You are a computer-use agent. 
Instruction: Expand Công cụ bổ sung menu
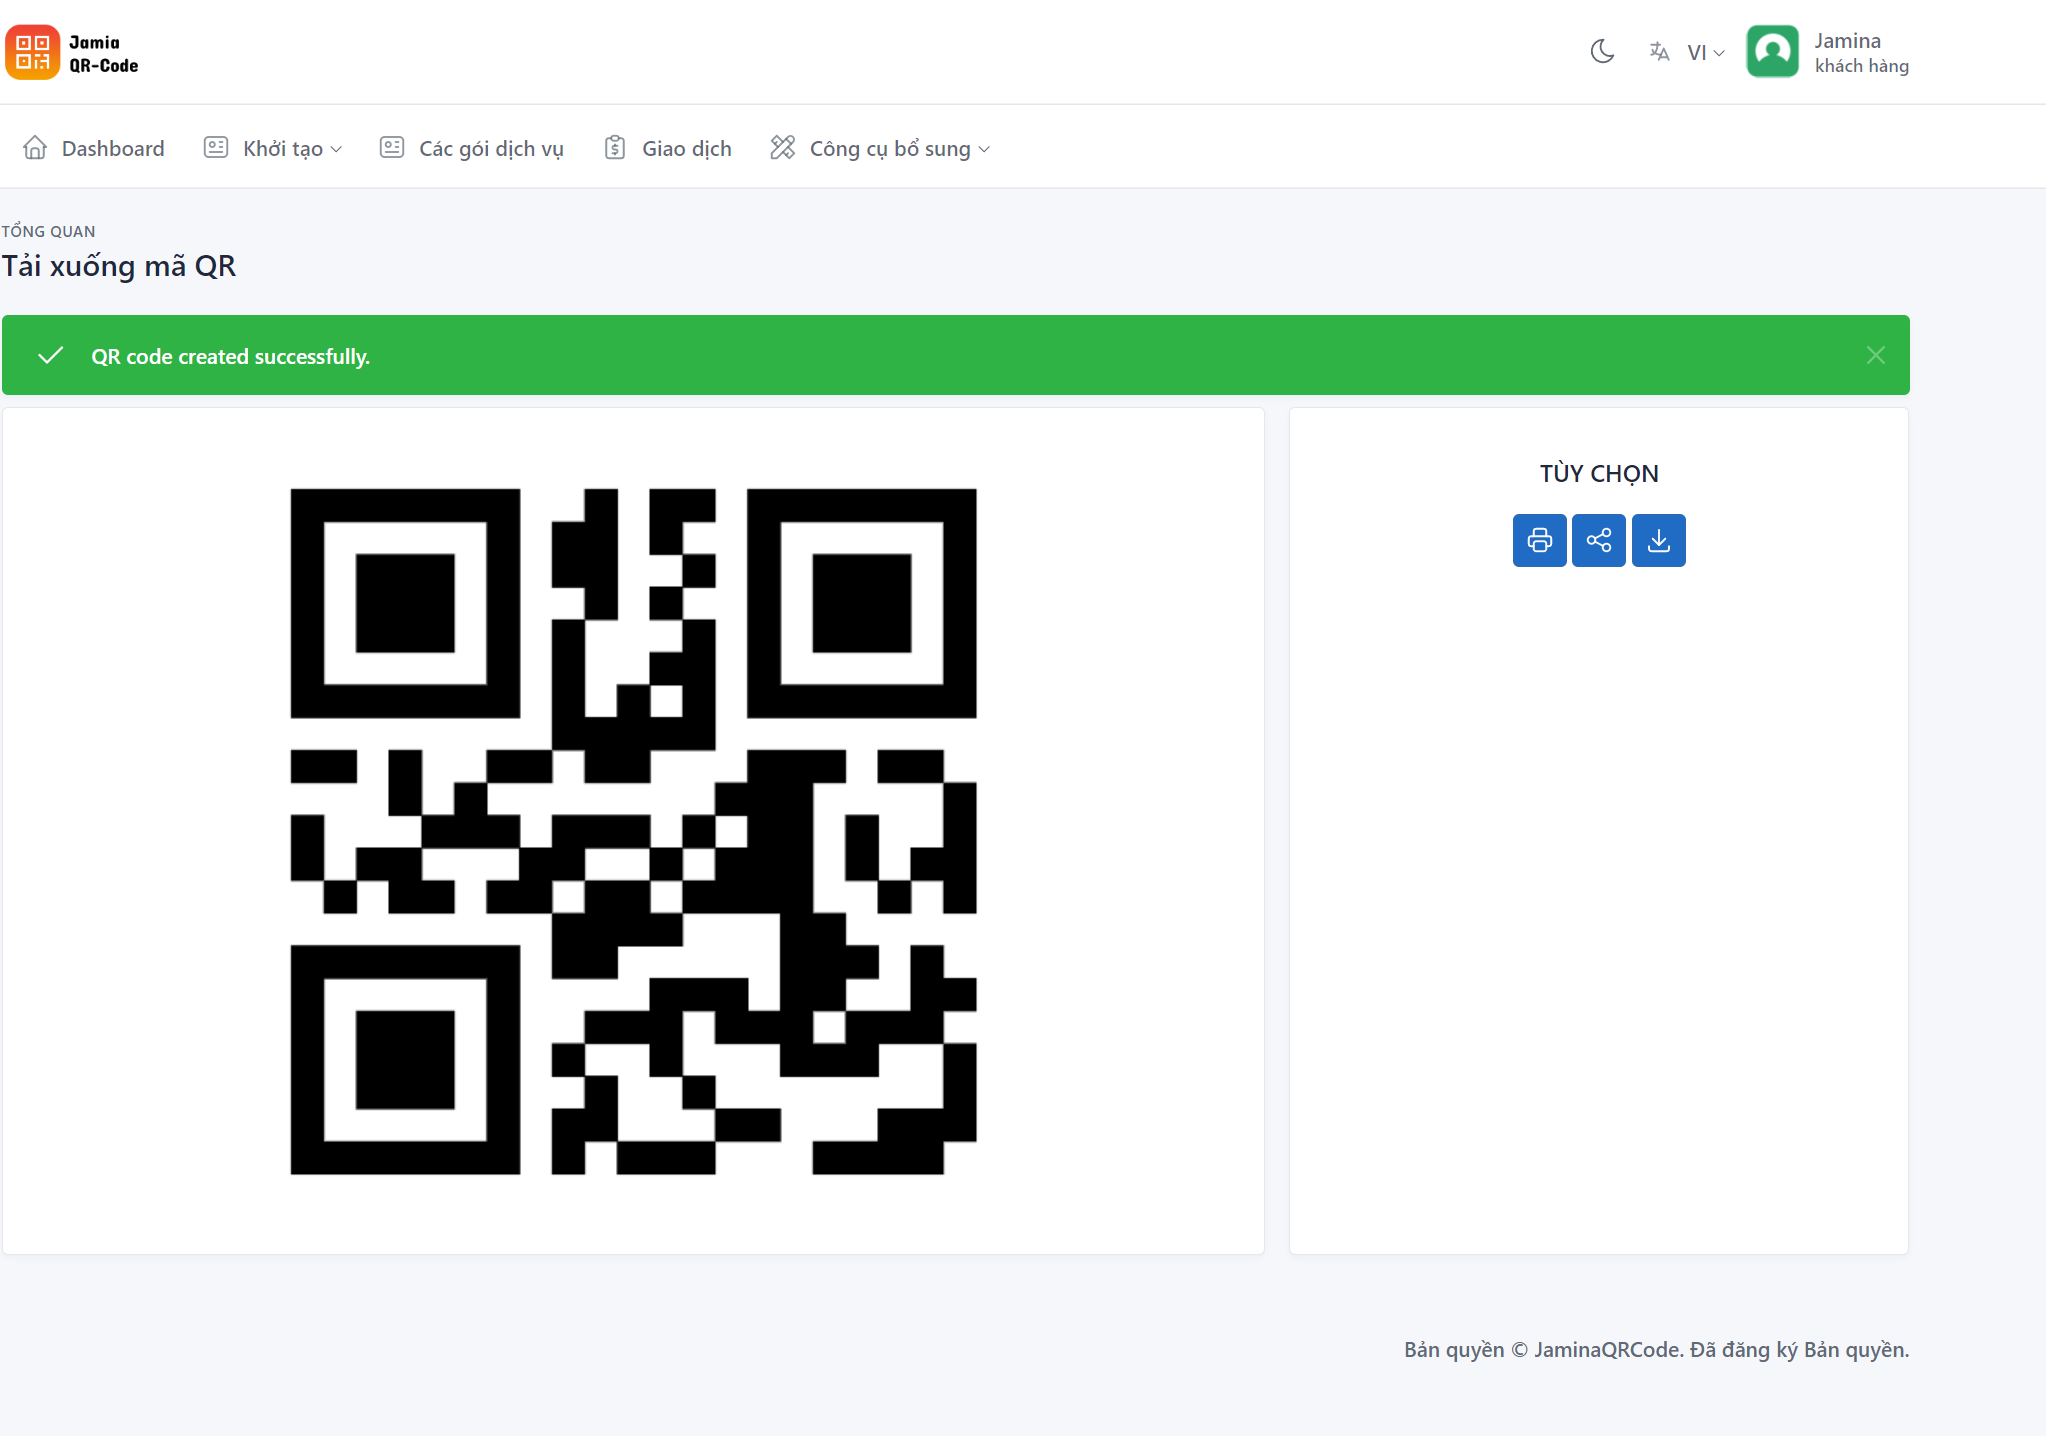pyautogui.click(x=880, y=148)
